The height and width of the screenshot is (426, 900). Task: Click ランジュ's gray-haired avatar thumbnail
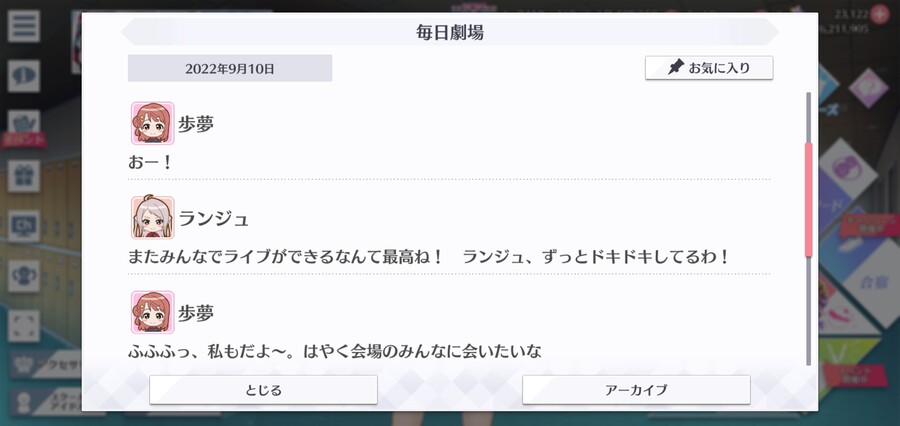click(x=152, y=218)
